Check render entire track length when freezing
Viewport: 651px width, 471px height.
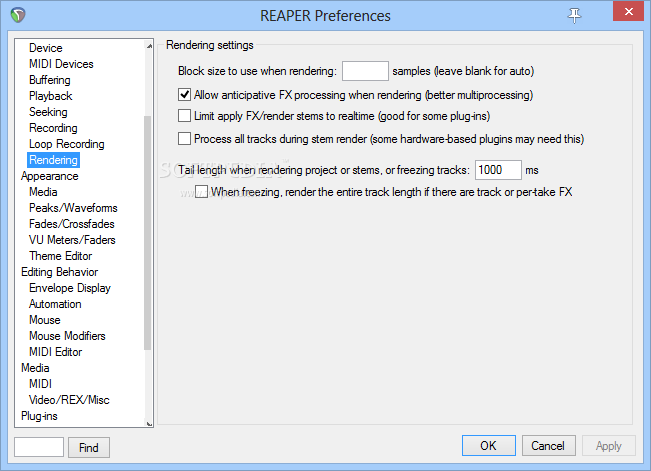pos(201,191)
